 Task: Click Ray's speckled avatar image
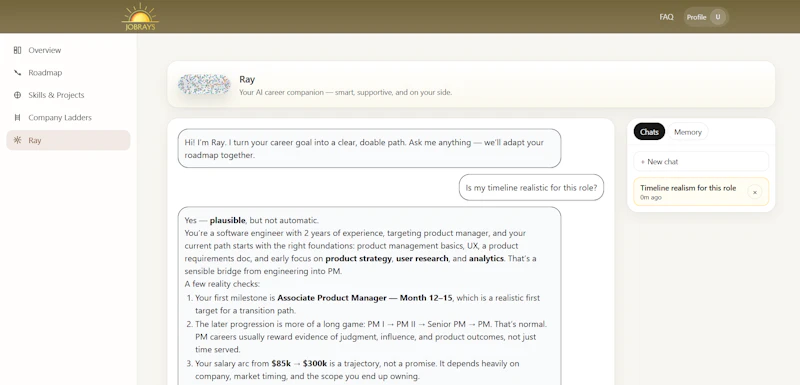click(x=204, y=84)
